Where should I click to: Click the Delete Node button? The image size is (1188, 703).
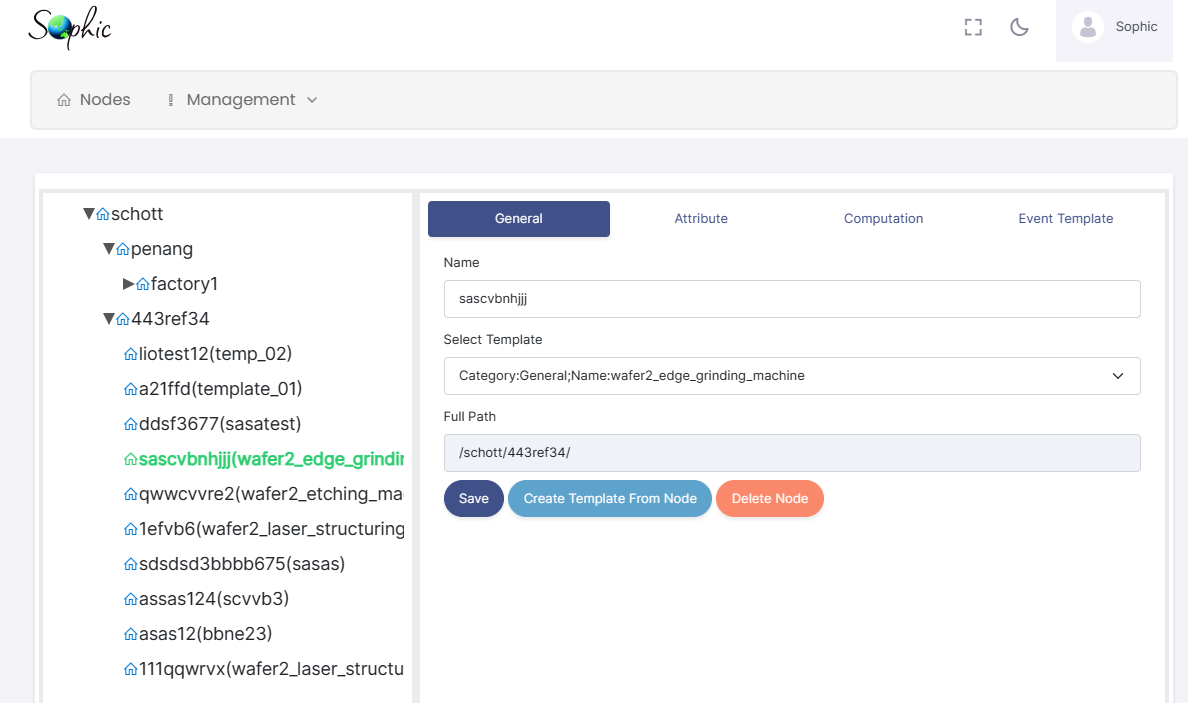[769, 499]
